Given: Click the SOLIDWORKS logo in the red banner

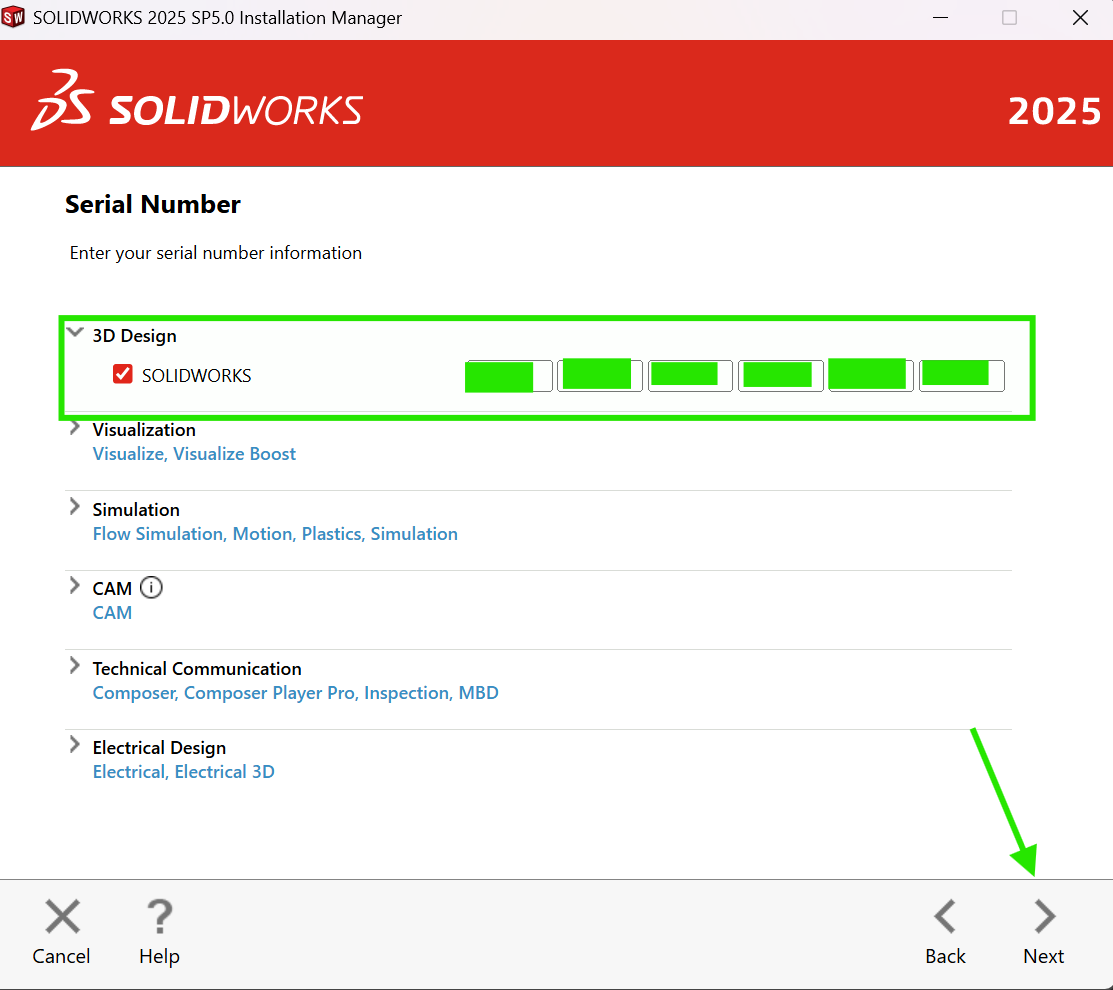Looking at the screenshot, I should click(x=197, y=101).
